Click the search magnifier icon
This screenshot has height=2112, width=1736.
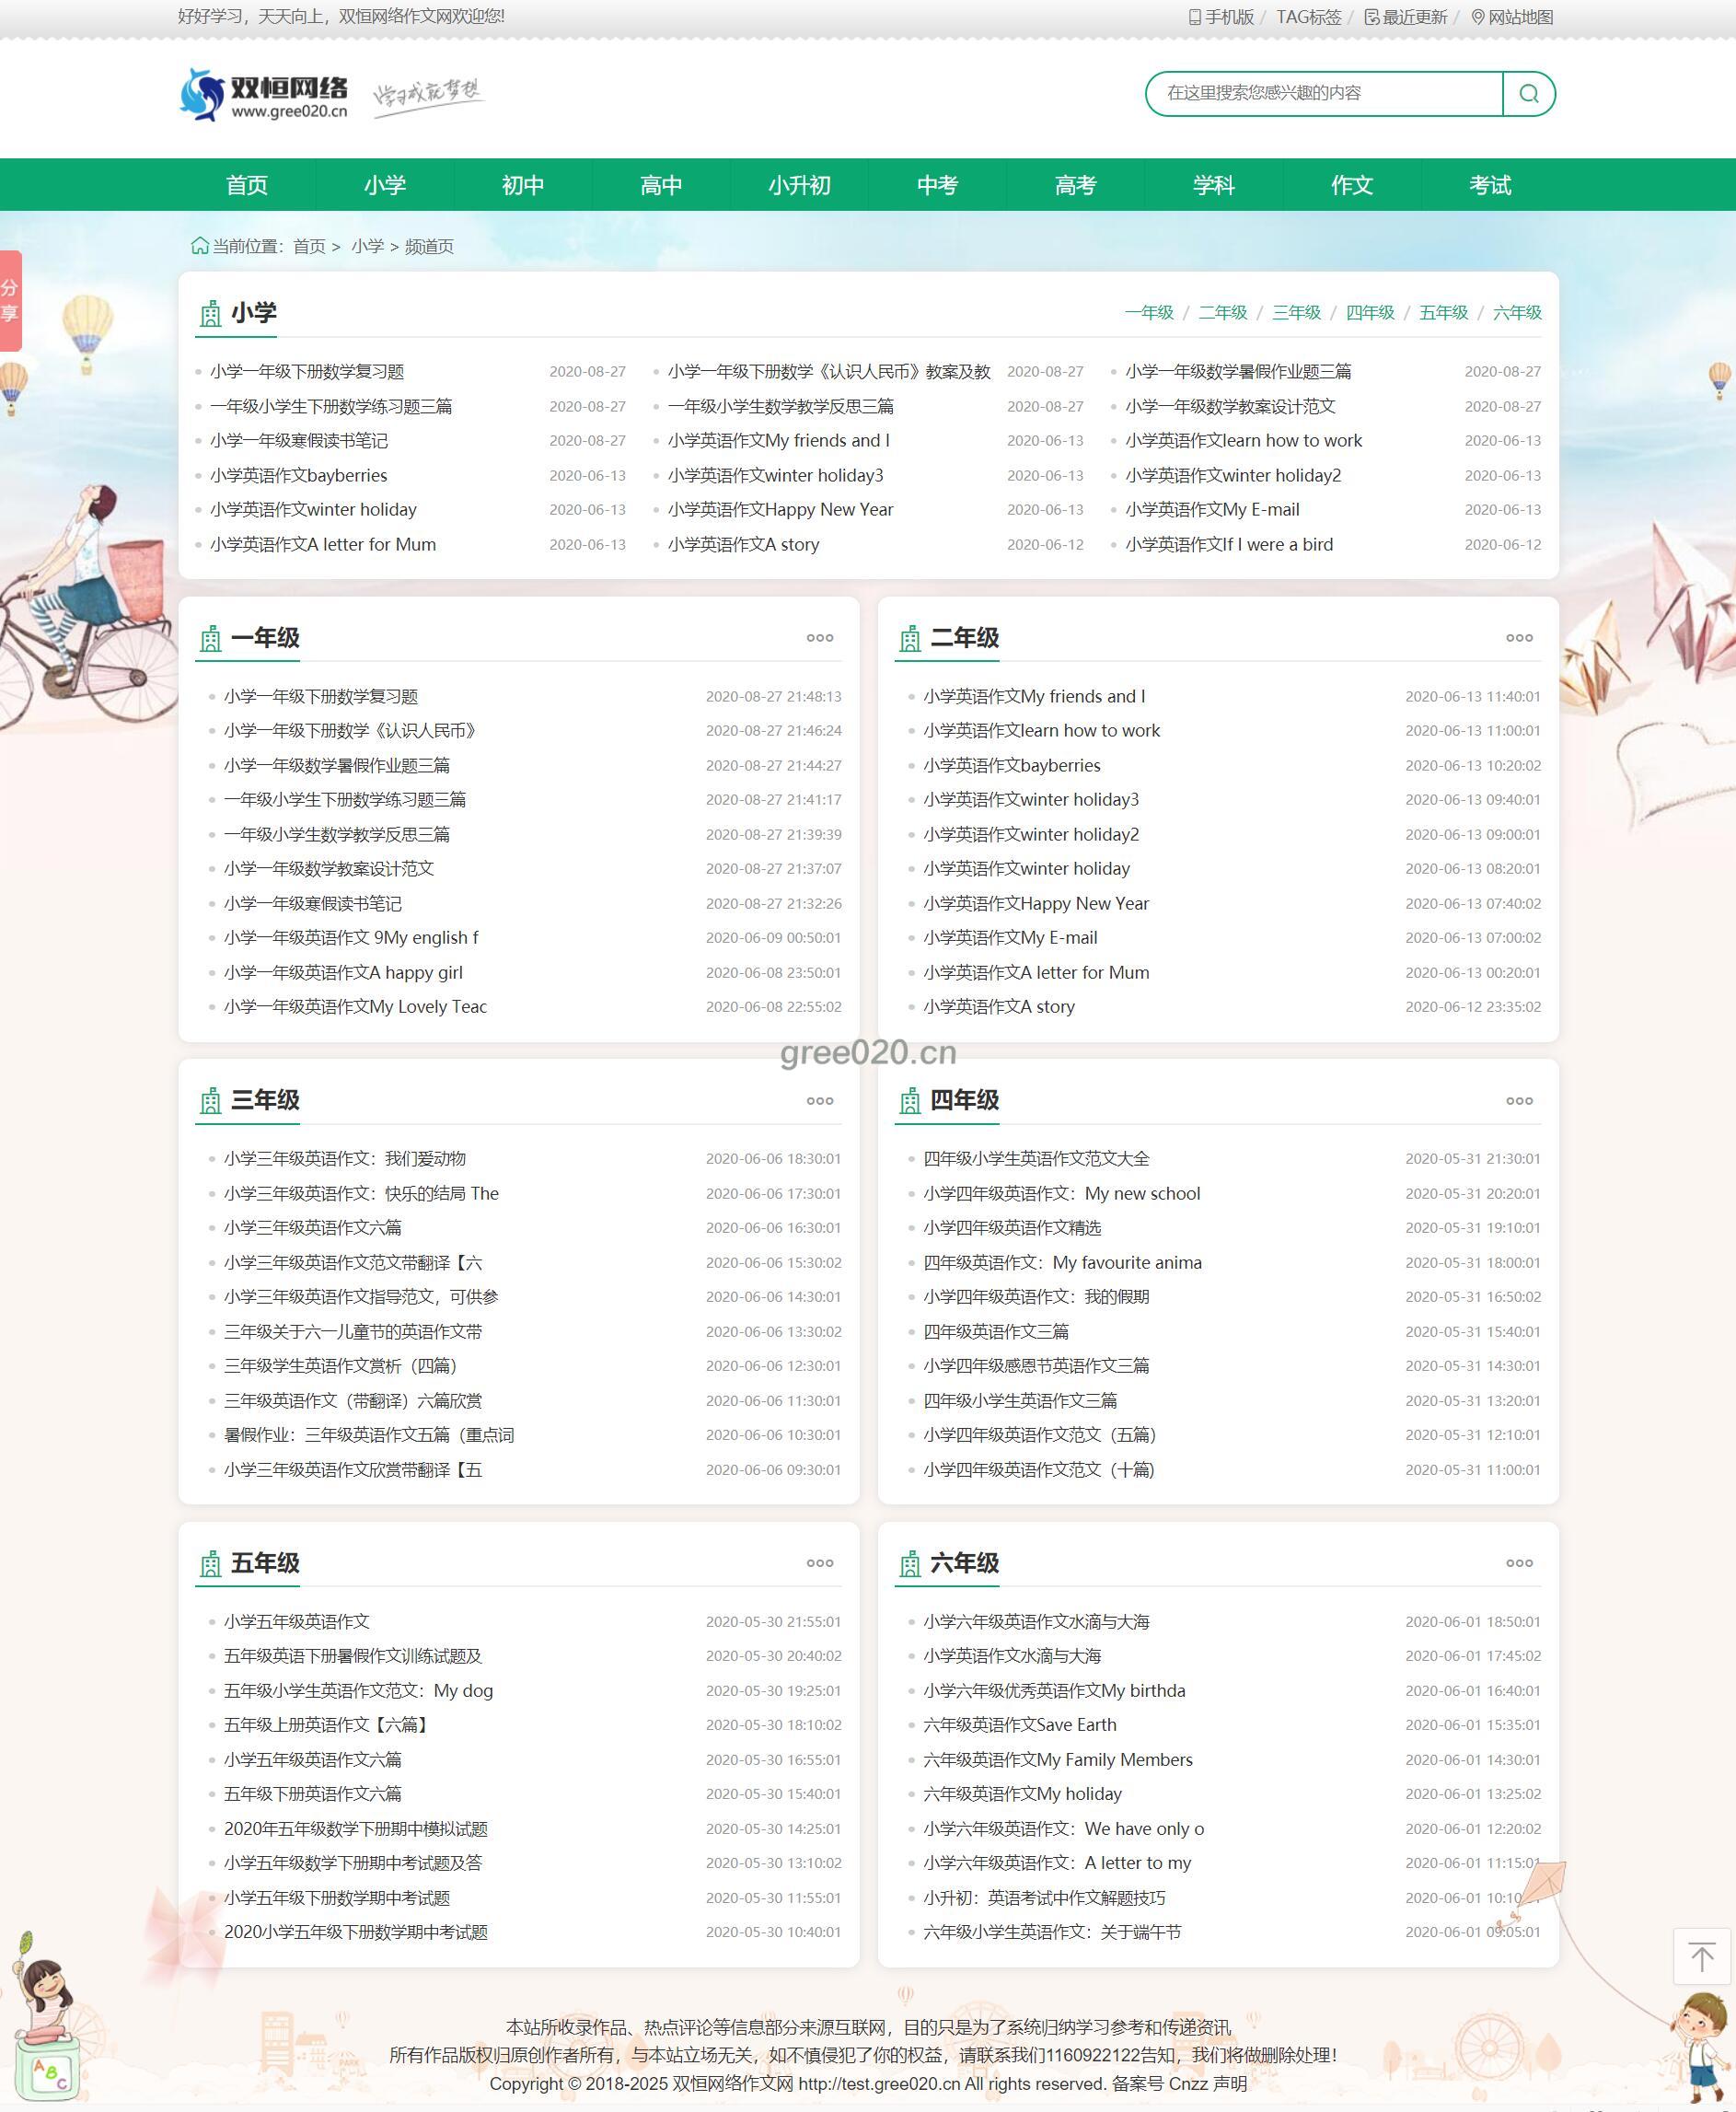(1528, 93)
